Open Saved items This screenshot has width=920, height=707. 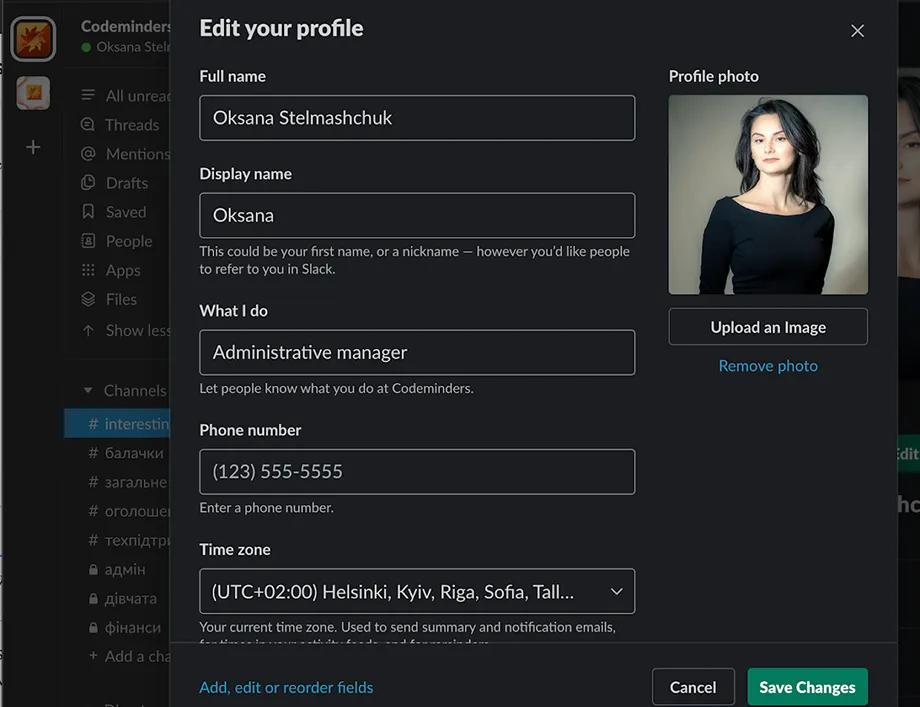click(x=124, y=211)
